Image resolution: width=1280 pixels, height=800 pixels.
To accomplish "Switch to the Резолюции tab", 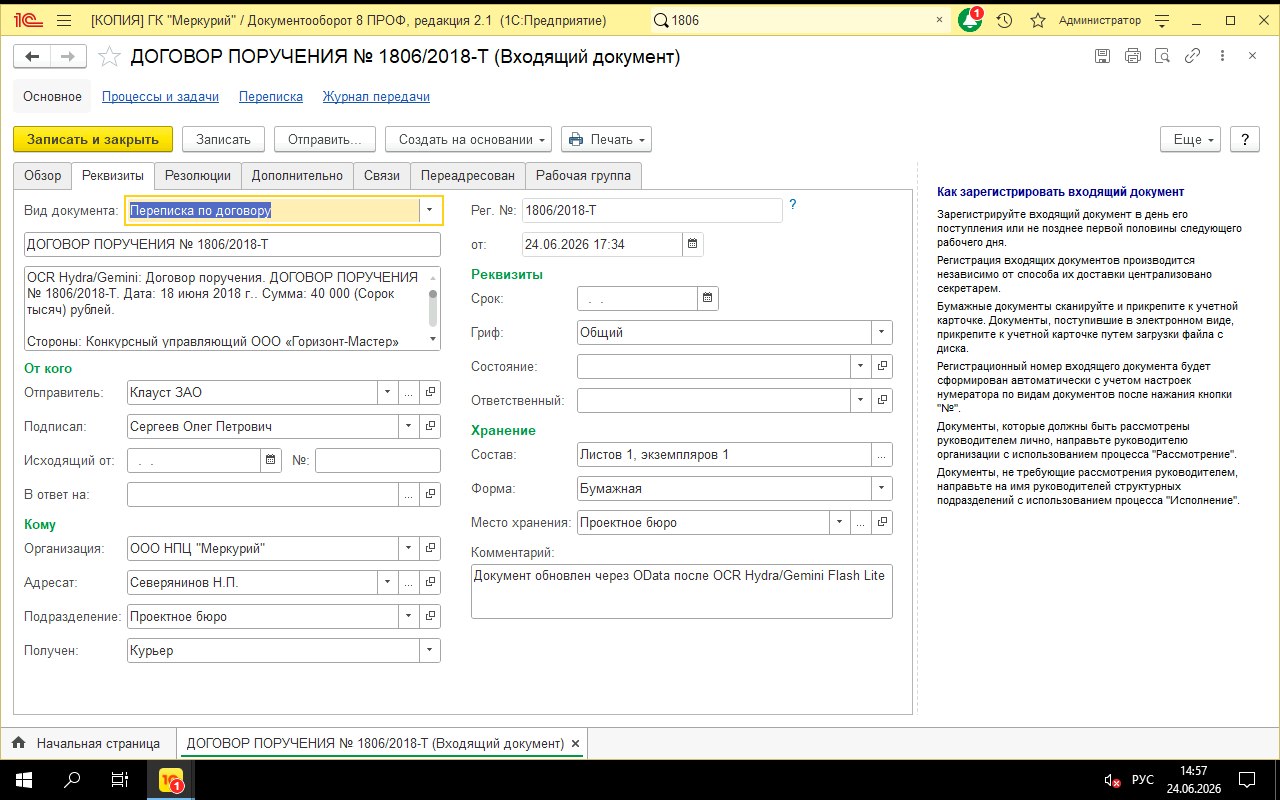I will [x=198, y=175].
